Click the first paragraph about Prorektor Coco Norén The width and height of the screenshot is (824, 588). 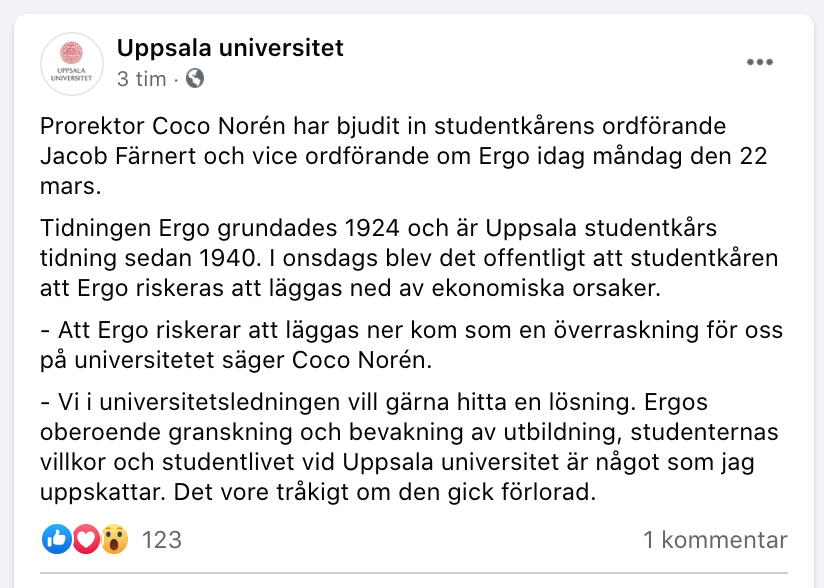point(404,156)
